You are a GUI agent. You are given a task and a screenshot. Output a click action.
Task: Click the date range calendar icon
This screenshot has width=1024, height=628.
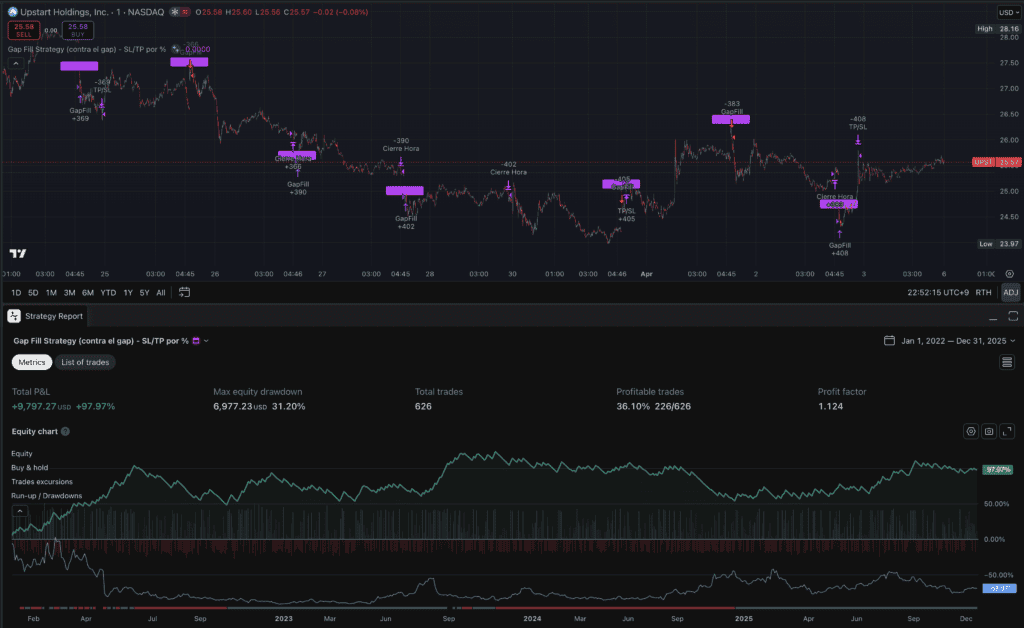point(889,341)
